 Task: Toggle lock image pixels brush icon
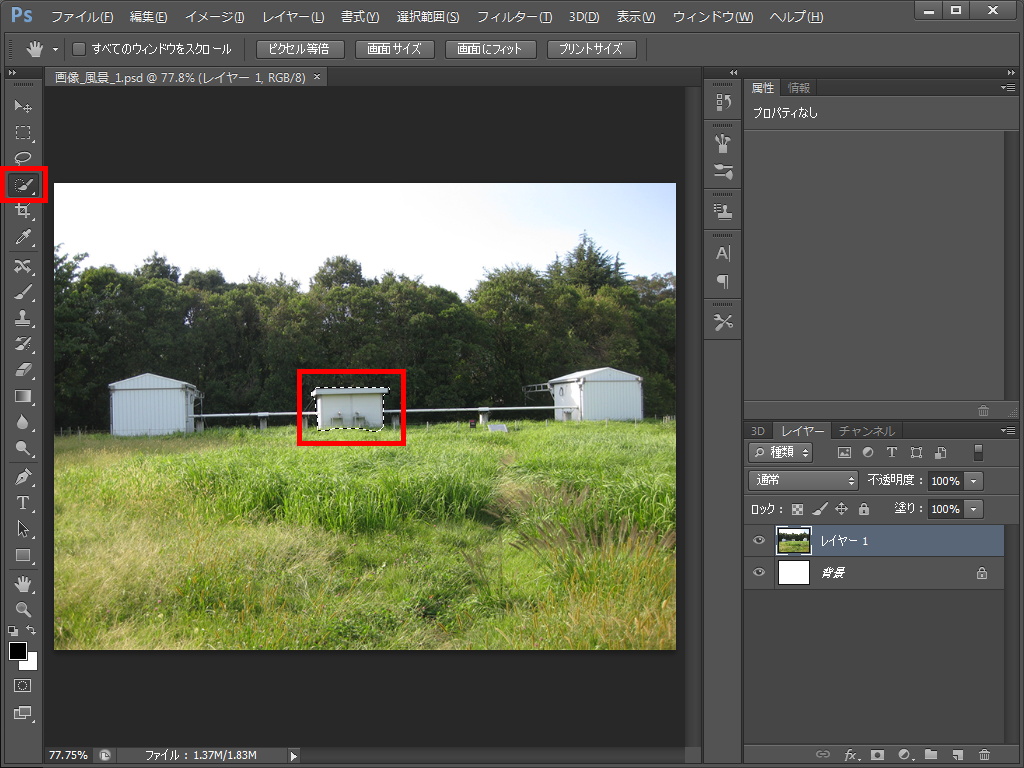click(820, 509)
